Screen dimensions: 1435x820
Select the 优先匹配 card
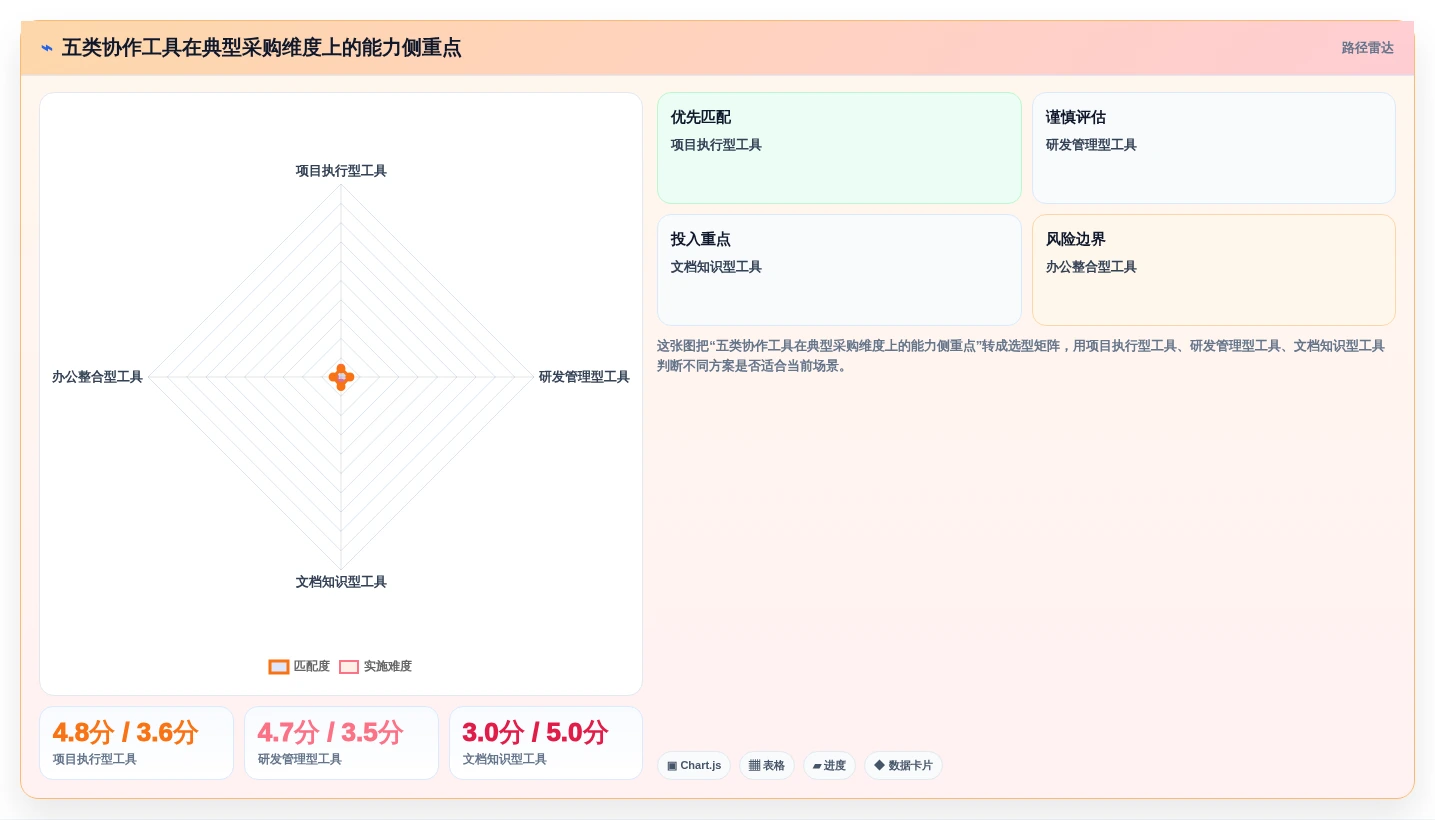coord(839,148)
